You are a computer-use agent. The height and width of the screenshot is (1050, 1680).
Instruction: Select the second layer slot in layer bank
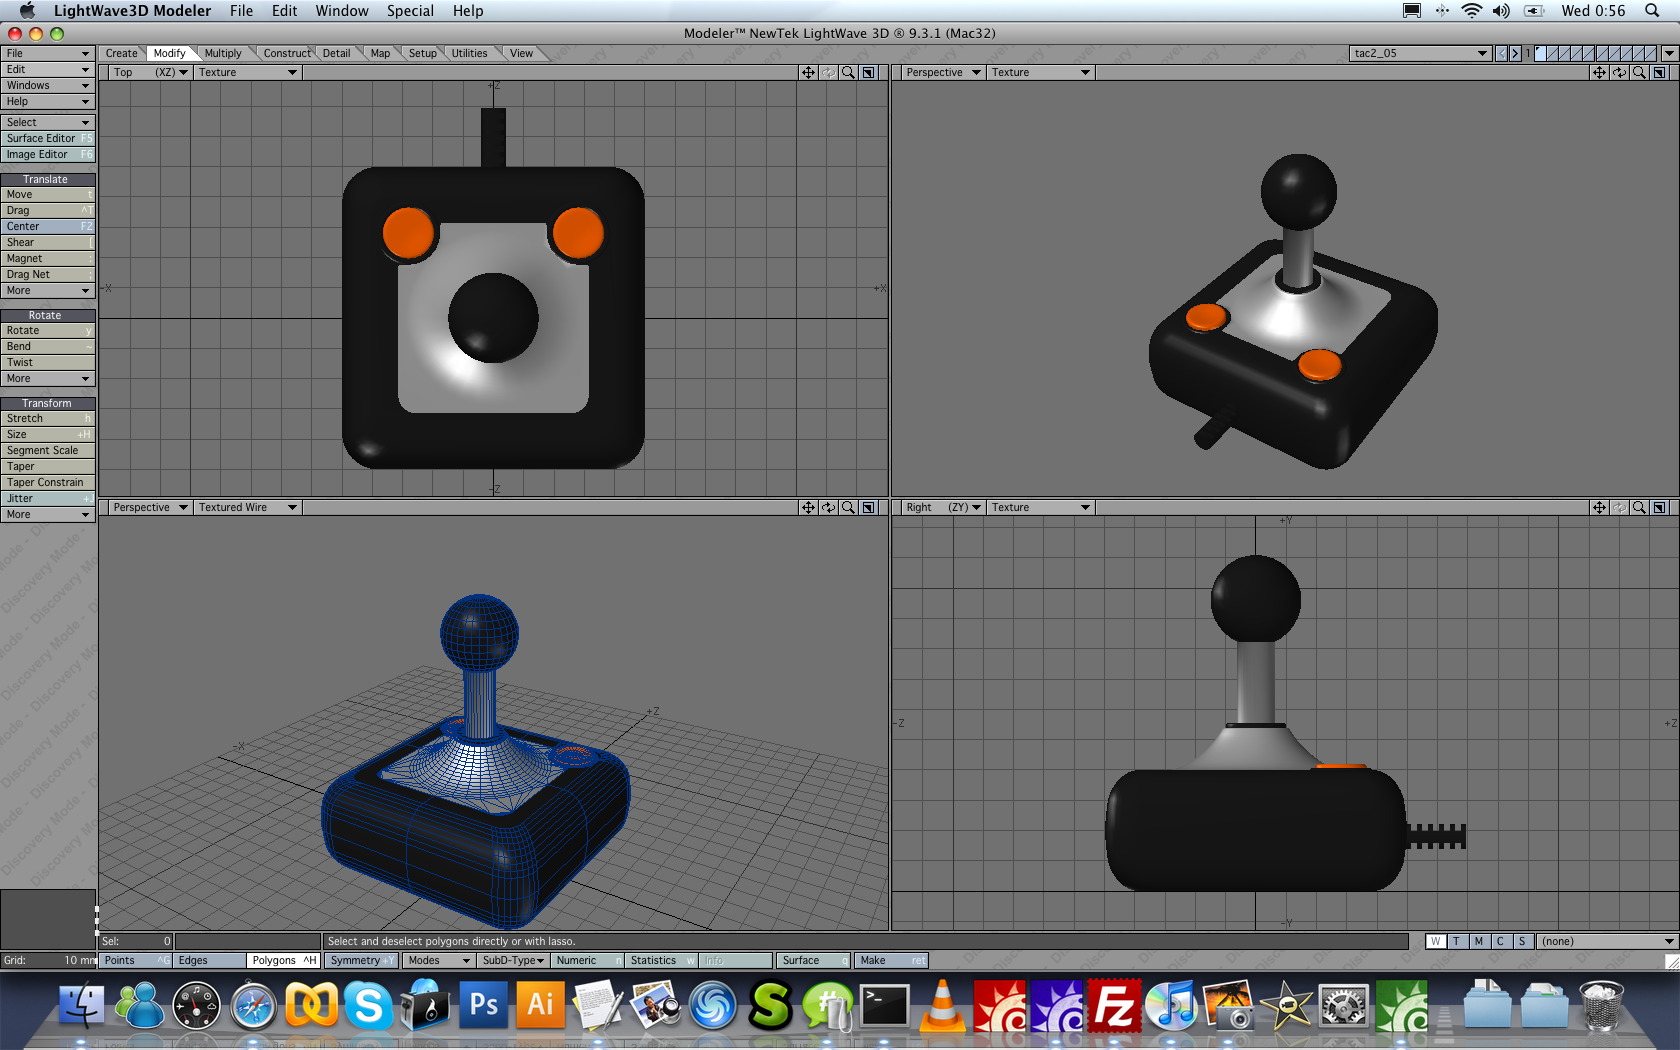tap(1552, 53)
